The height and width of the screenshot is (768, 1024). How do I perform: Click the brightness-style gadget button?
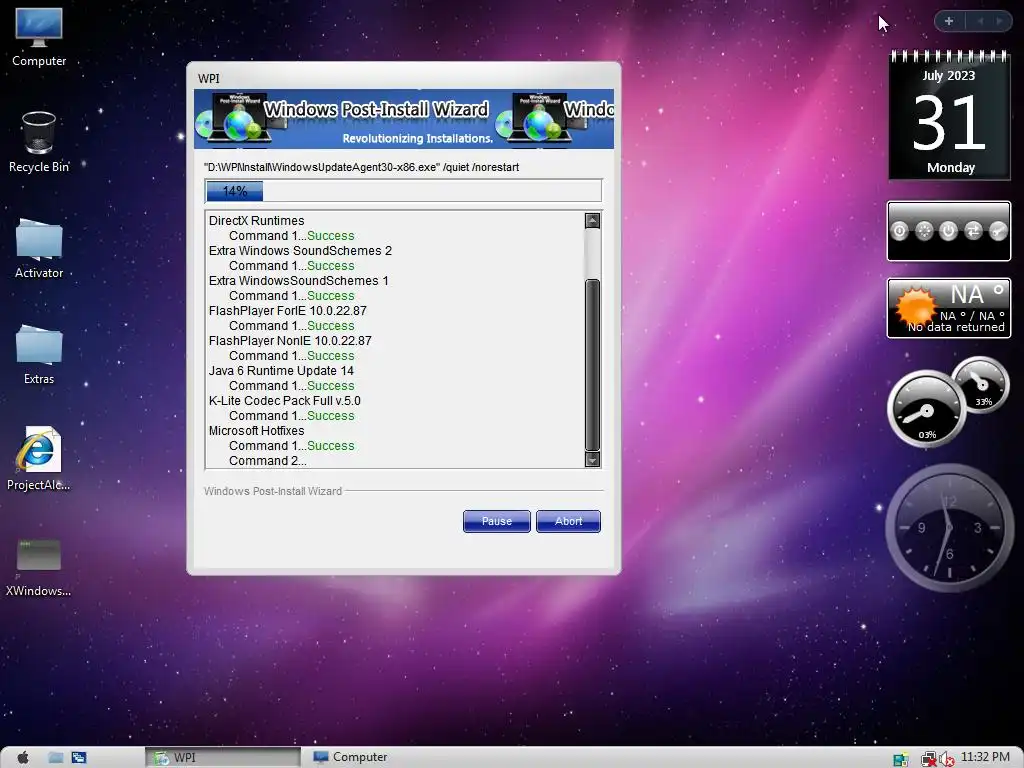pyautogui.click(x=924, y=231)
